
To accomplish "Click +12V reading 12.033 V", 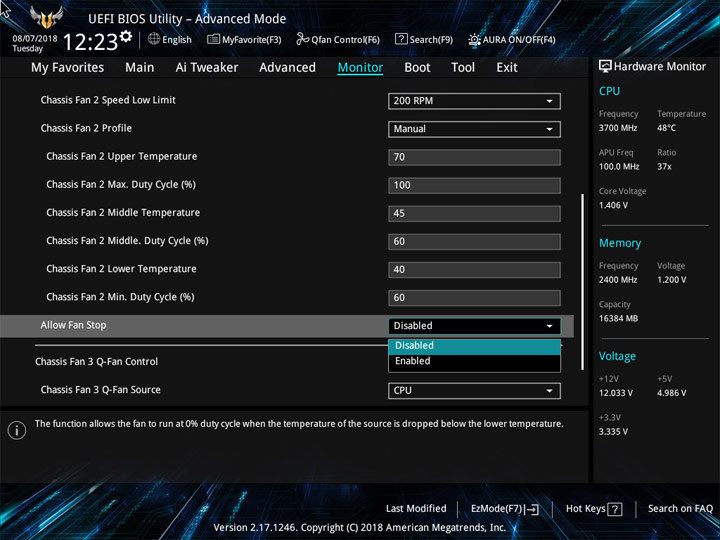I will click(x=616, y=393).
